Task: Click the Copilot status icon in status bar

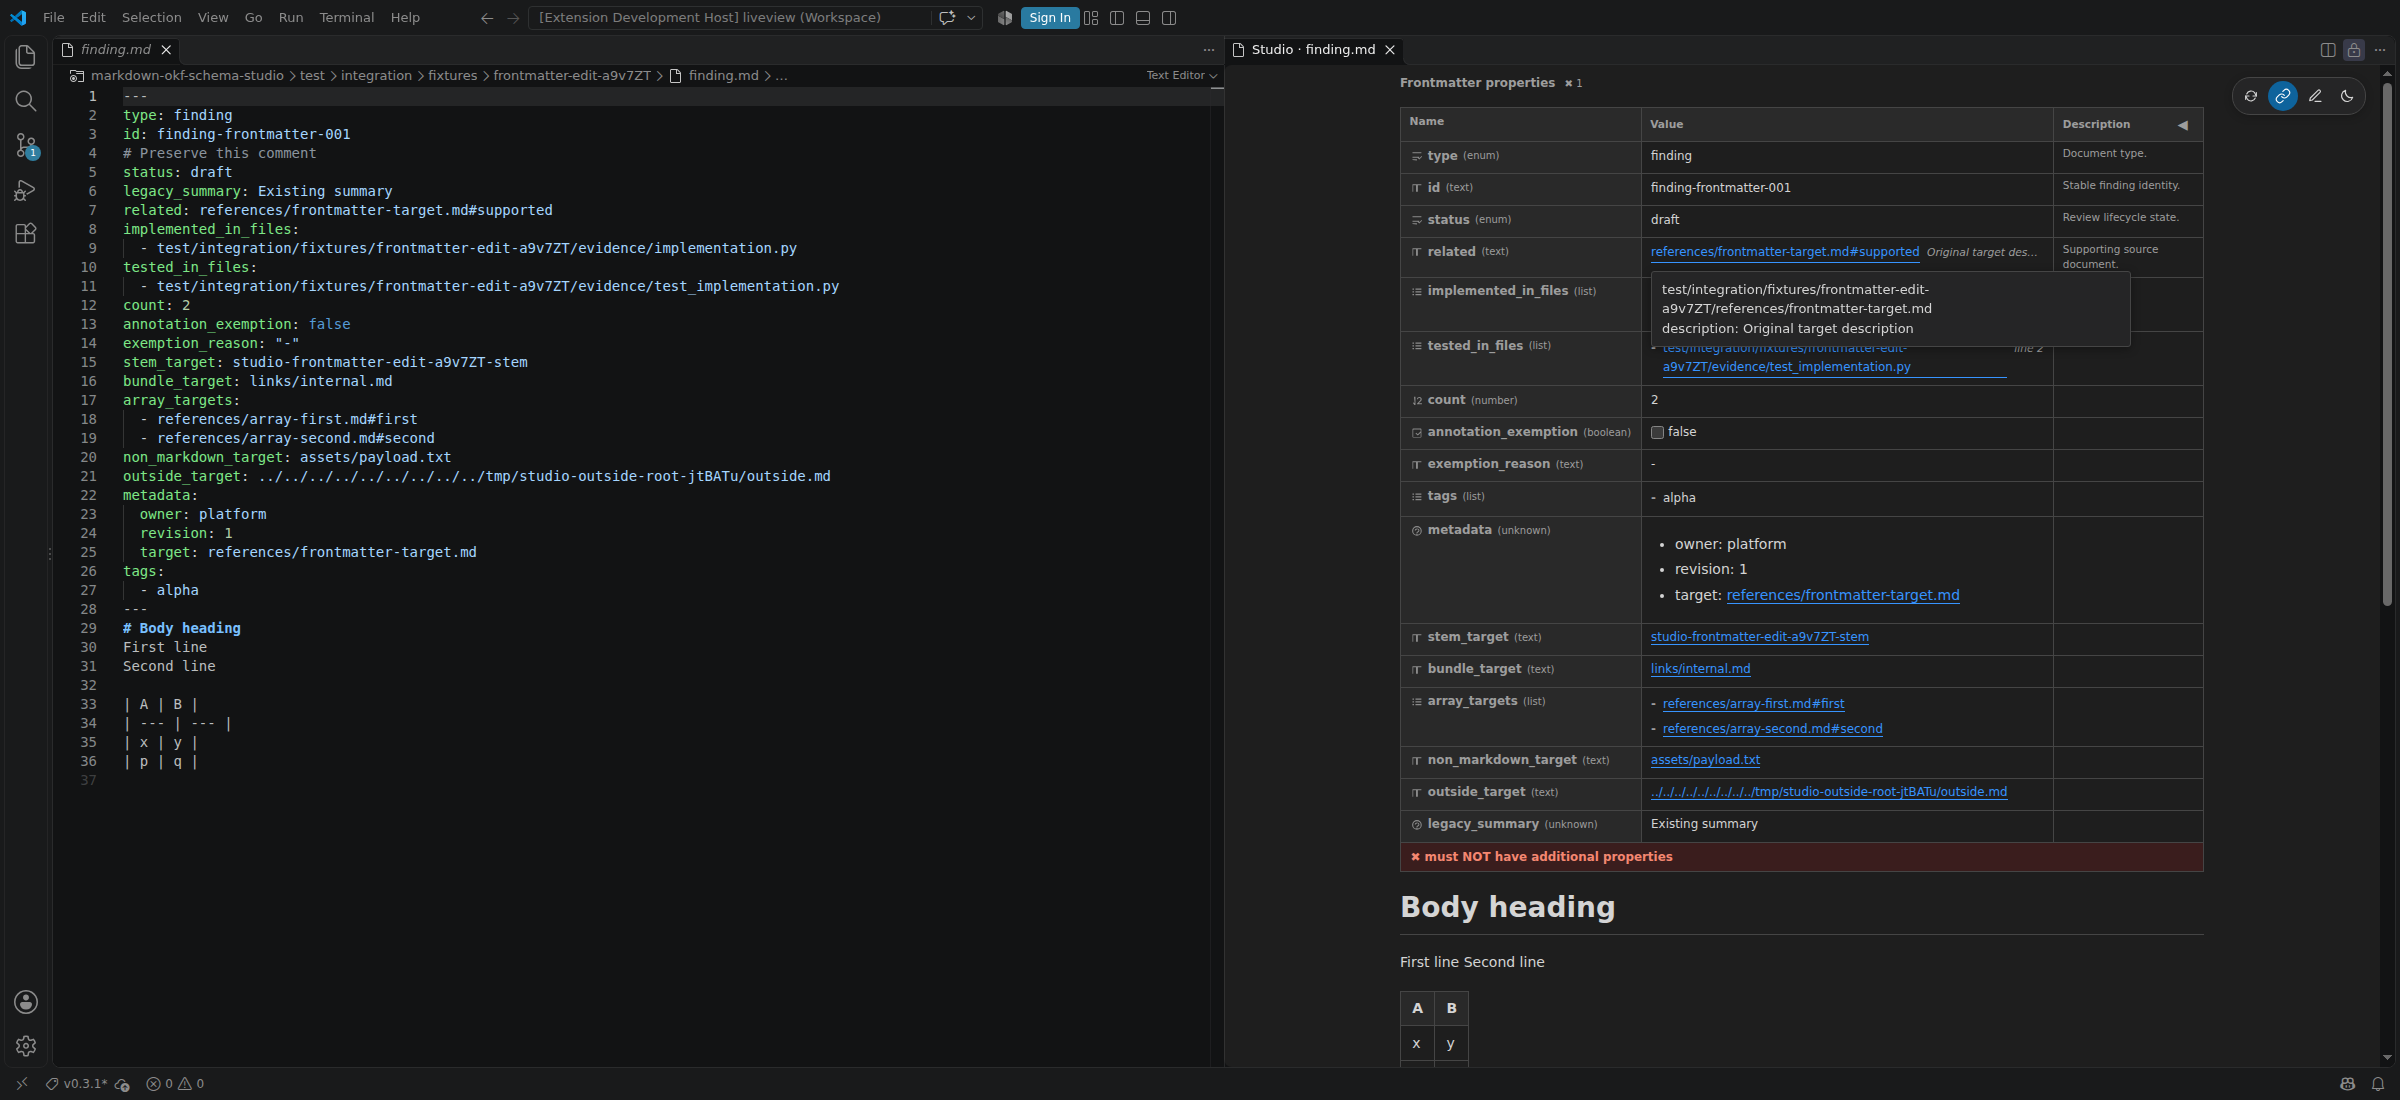Action: pyautogui.click(x=2348, y=1084)
